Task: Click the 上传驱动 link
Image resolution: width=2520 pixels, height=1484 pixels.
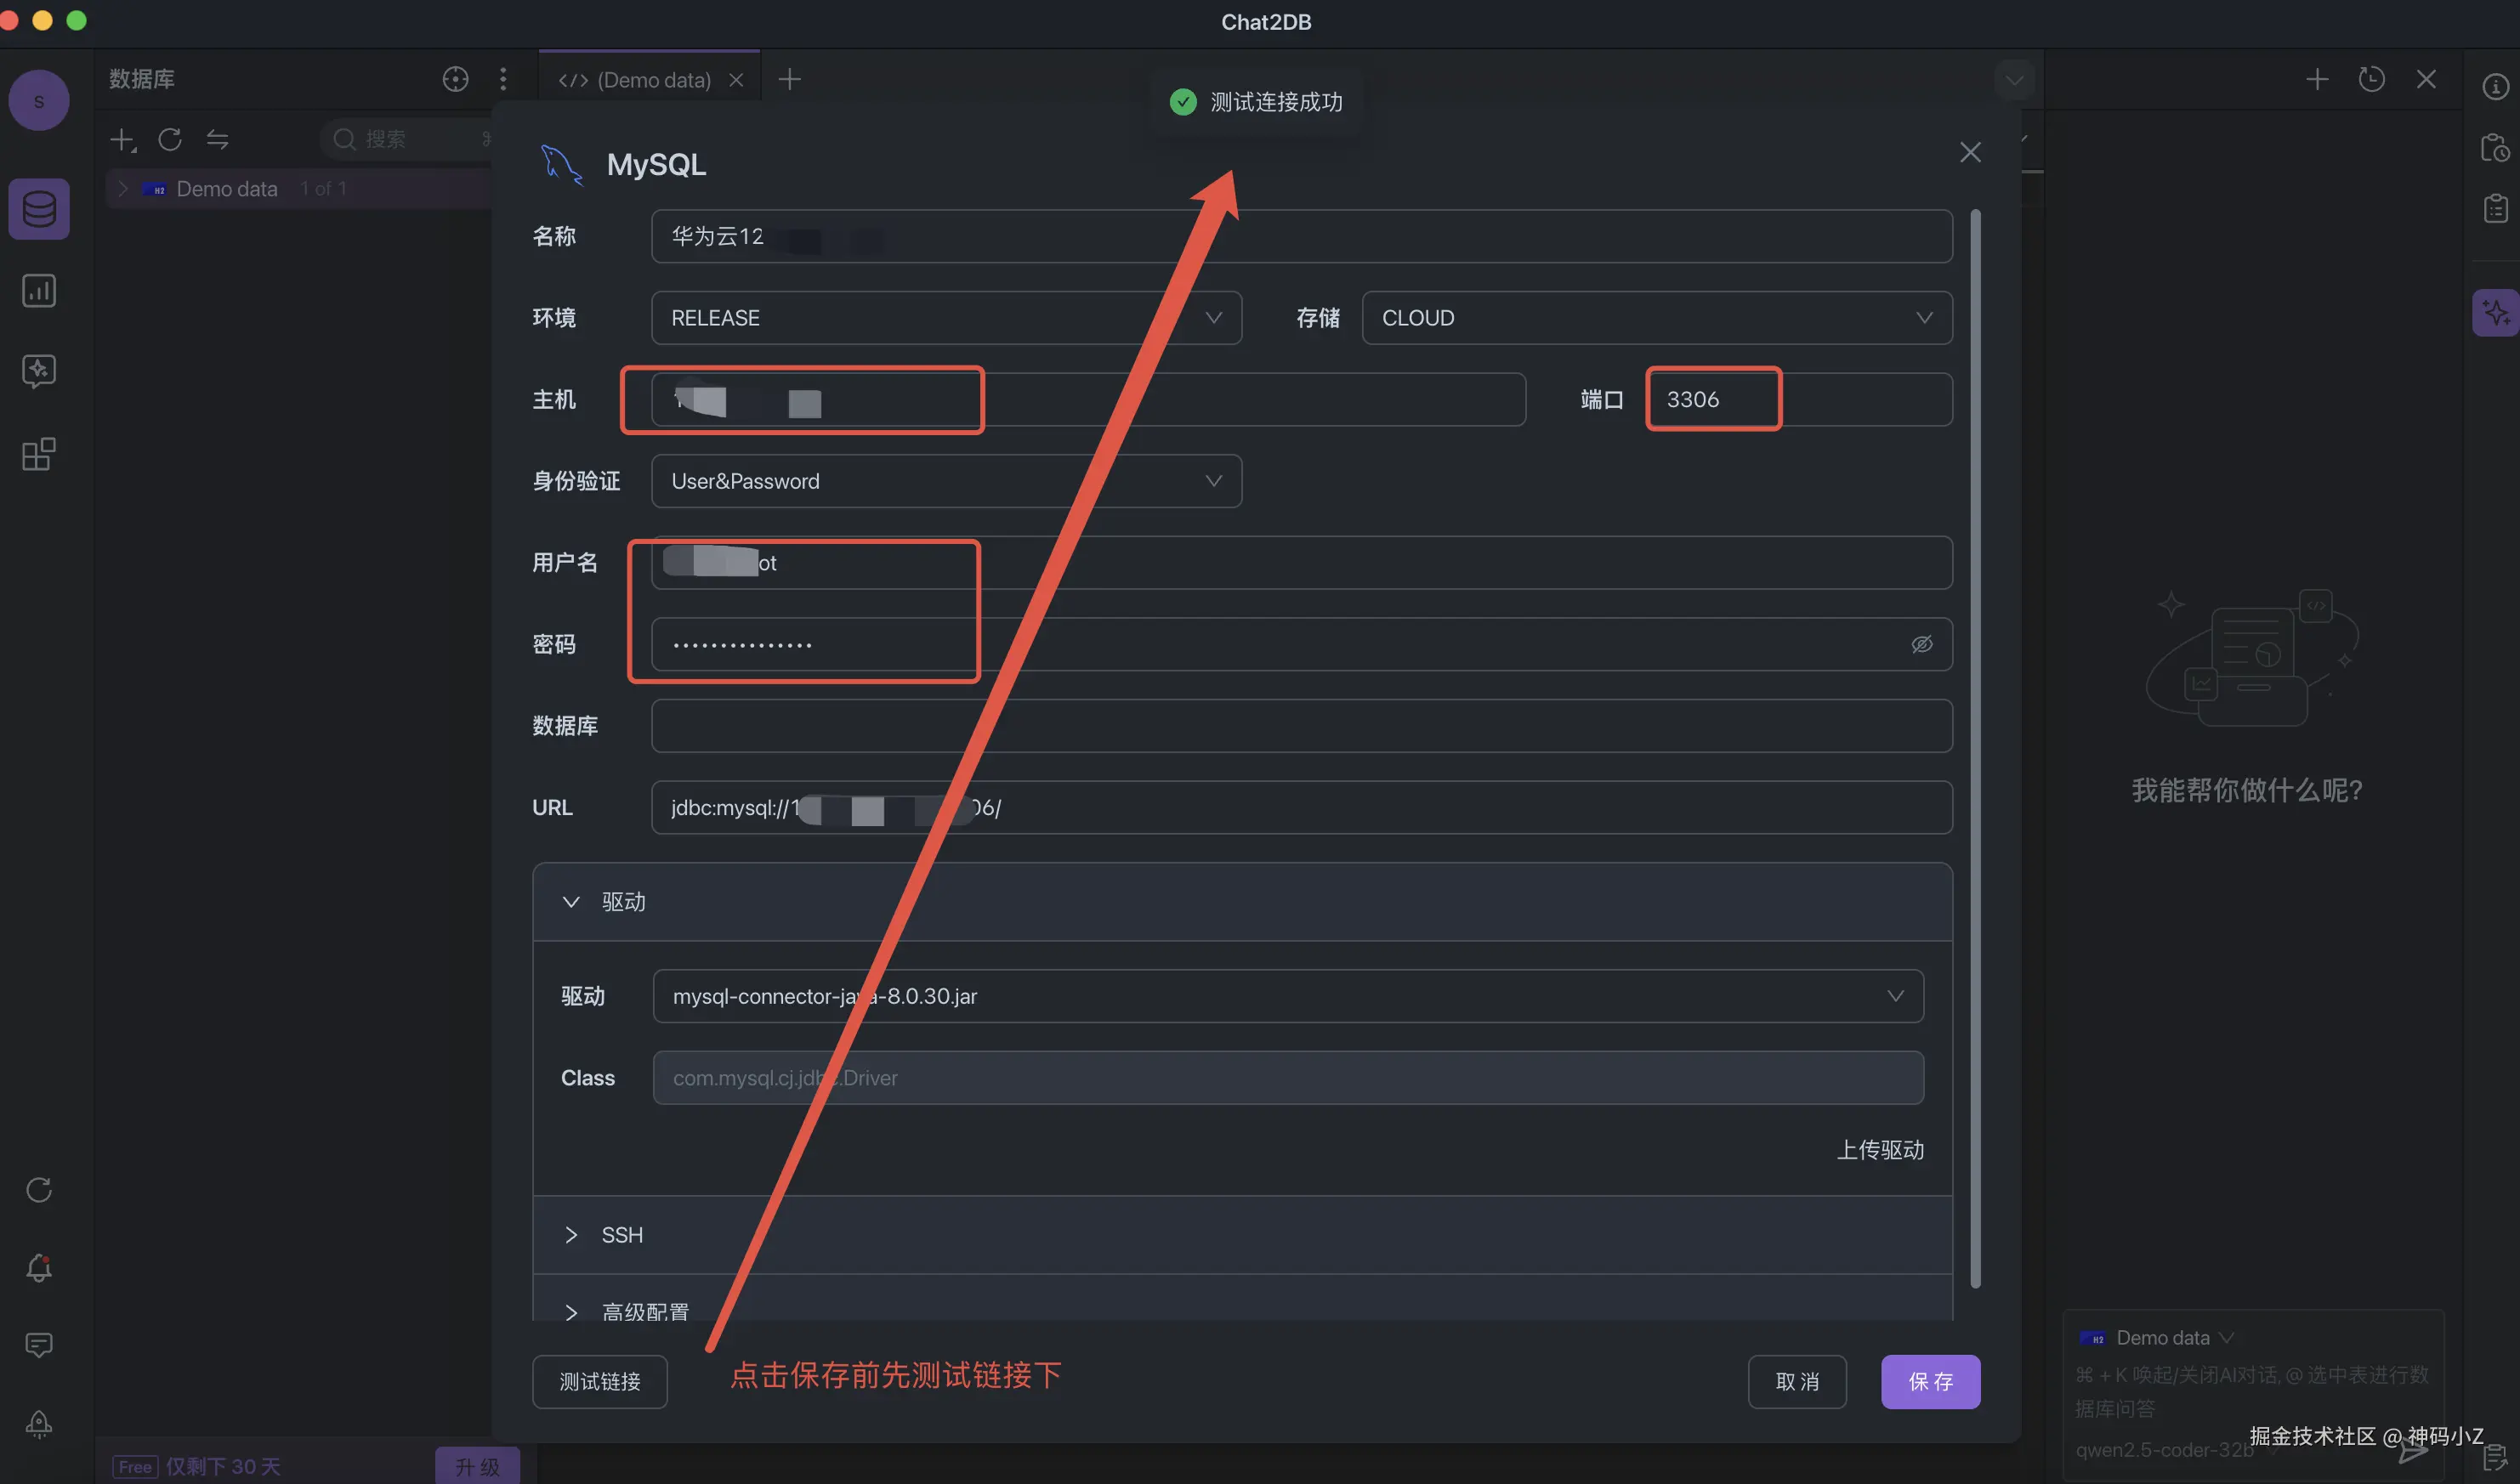Action: click(1879, 1150)
